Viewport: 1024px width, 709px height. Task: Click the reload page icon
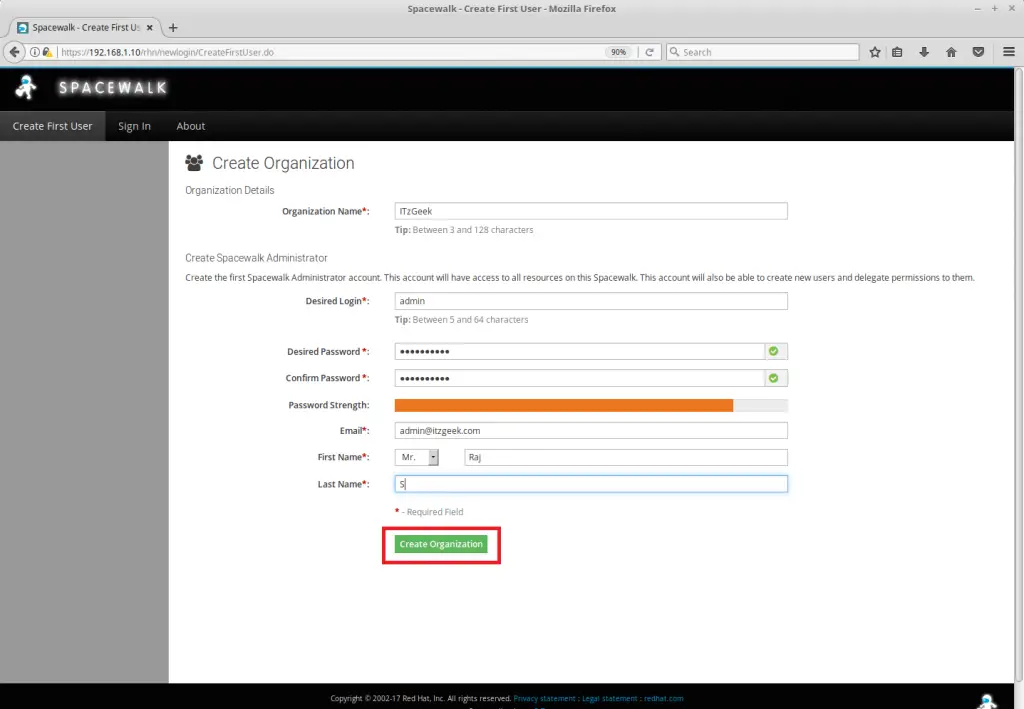649,52
